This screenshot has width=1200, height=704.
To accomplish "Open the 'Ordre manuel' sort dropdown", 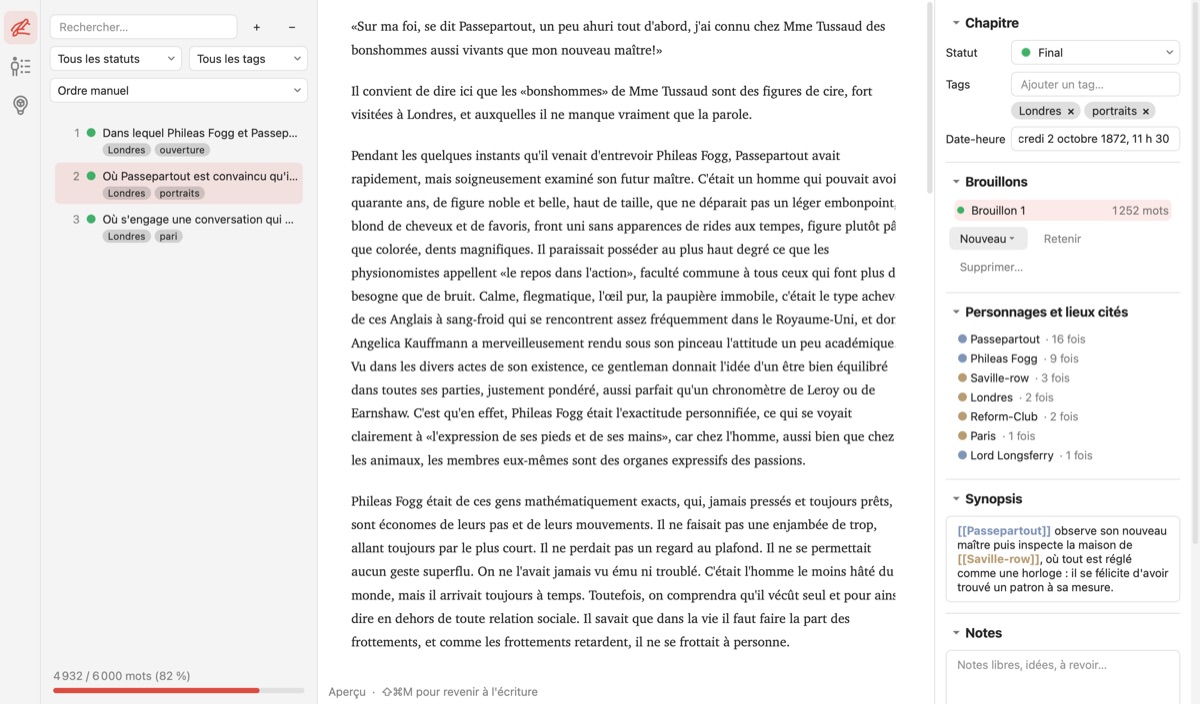I will click(x=179, y=90).
